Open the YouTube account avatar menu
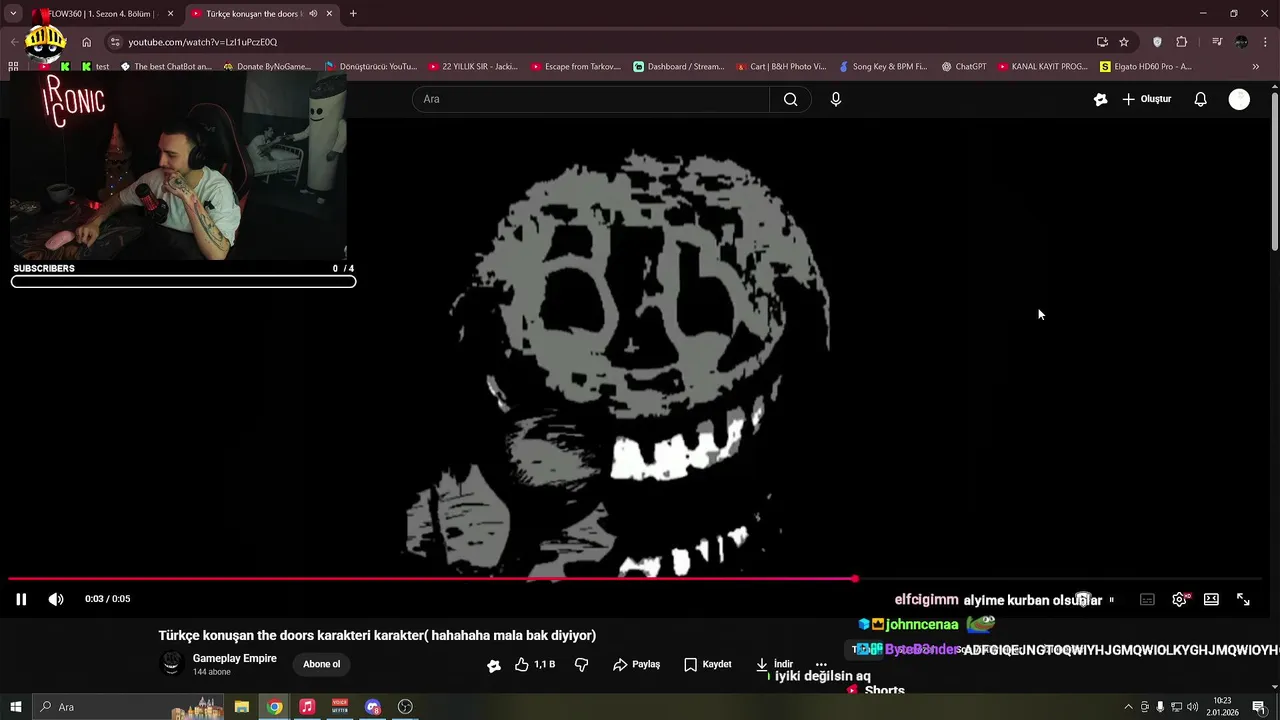Viewport: 1280px width, 720px height. (x=1239, y=99)
